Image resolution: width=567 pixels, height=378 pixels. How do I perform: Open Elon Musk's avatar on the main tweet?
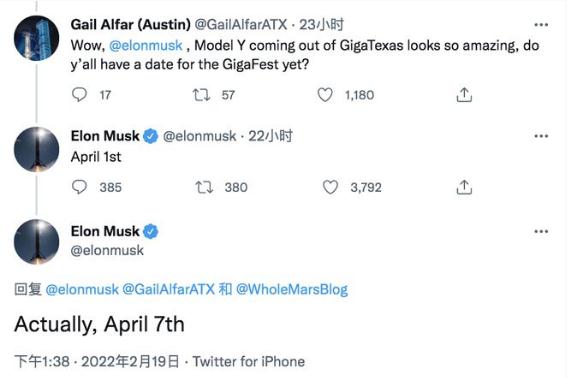click(37, 242)
